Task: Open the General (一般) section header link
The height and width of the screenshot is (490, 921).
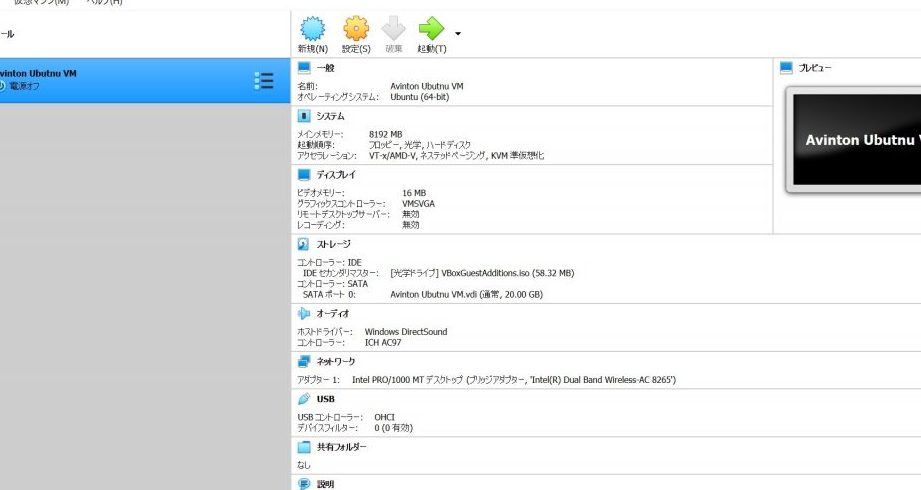Action: tap(325, 68)
